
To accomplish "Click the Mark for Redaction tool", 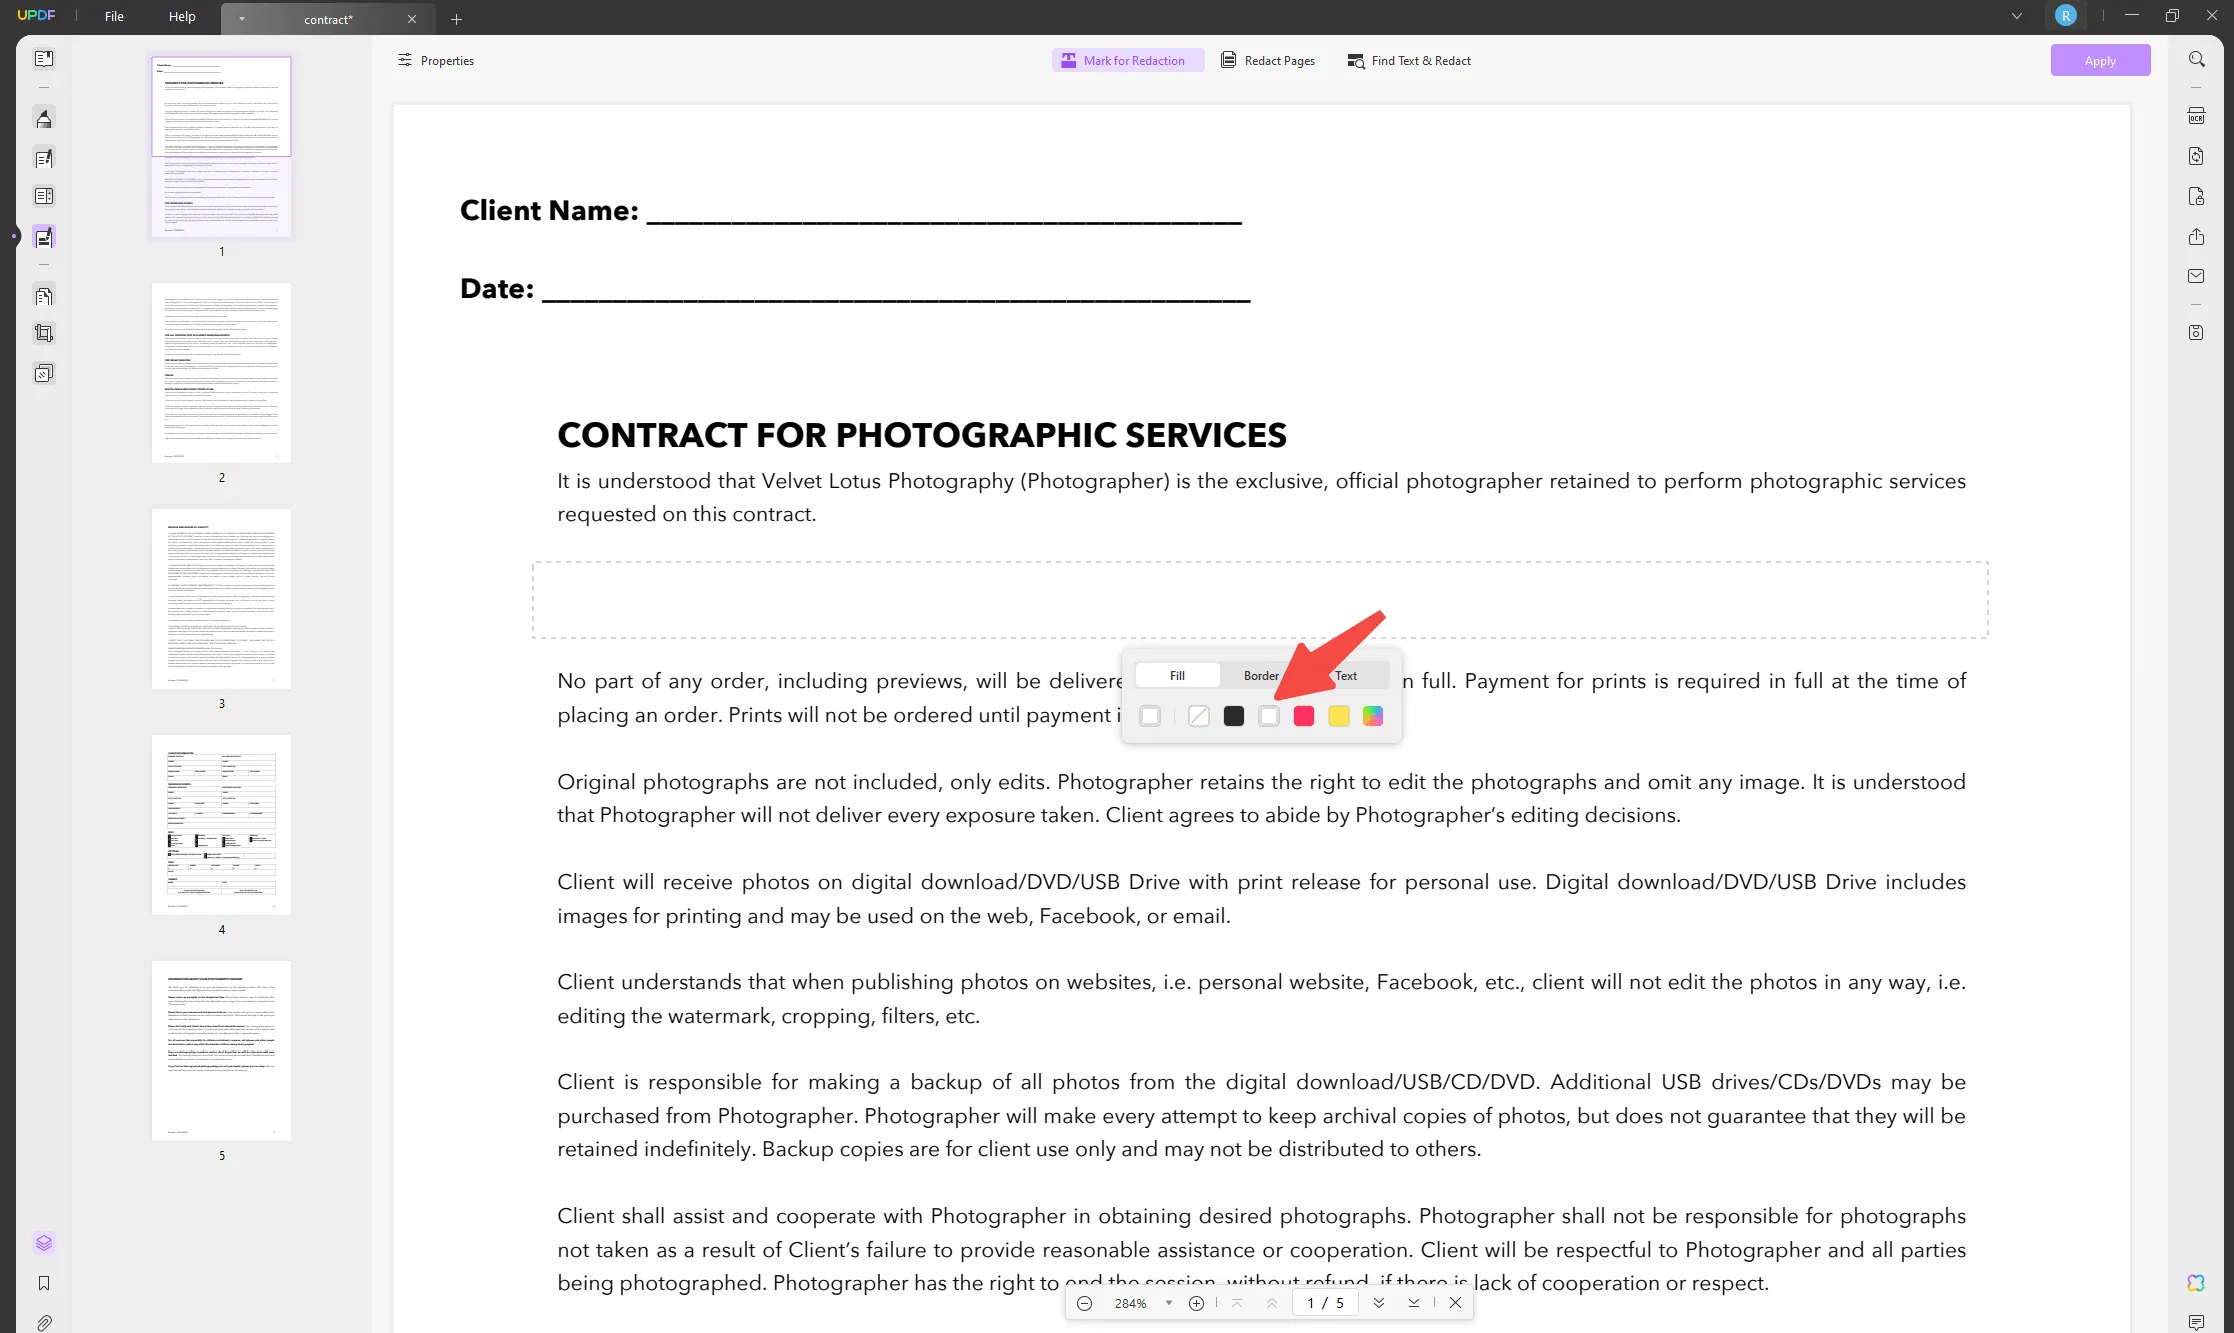I will 1125,60.
